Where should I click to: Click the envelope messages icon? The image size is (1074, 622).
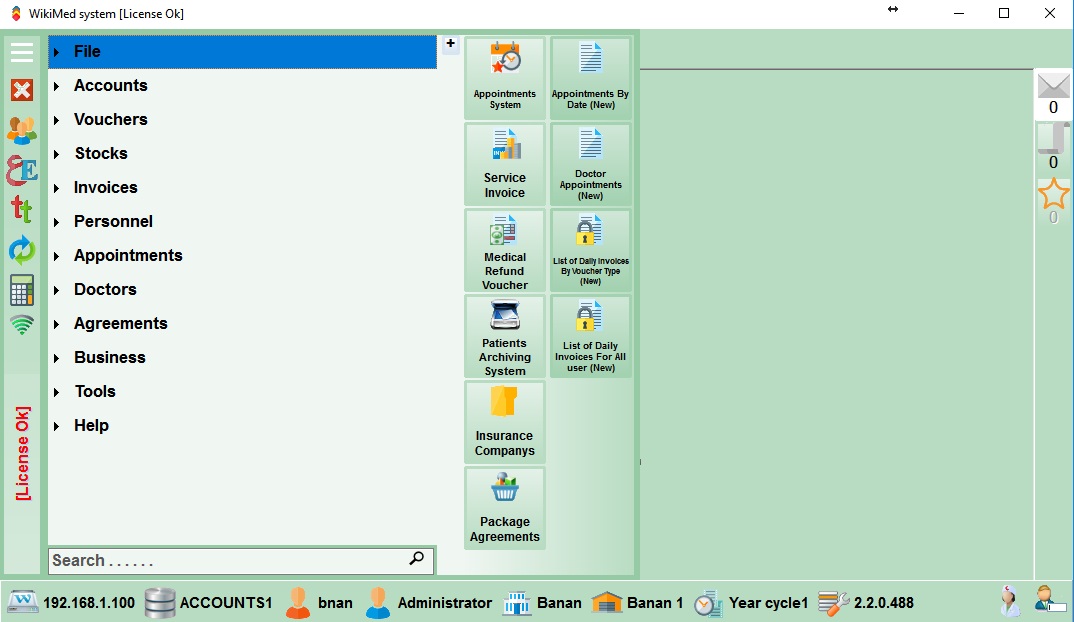tap(1053, 87)
